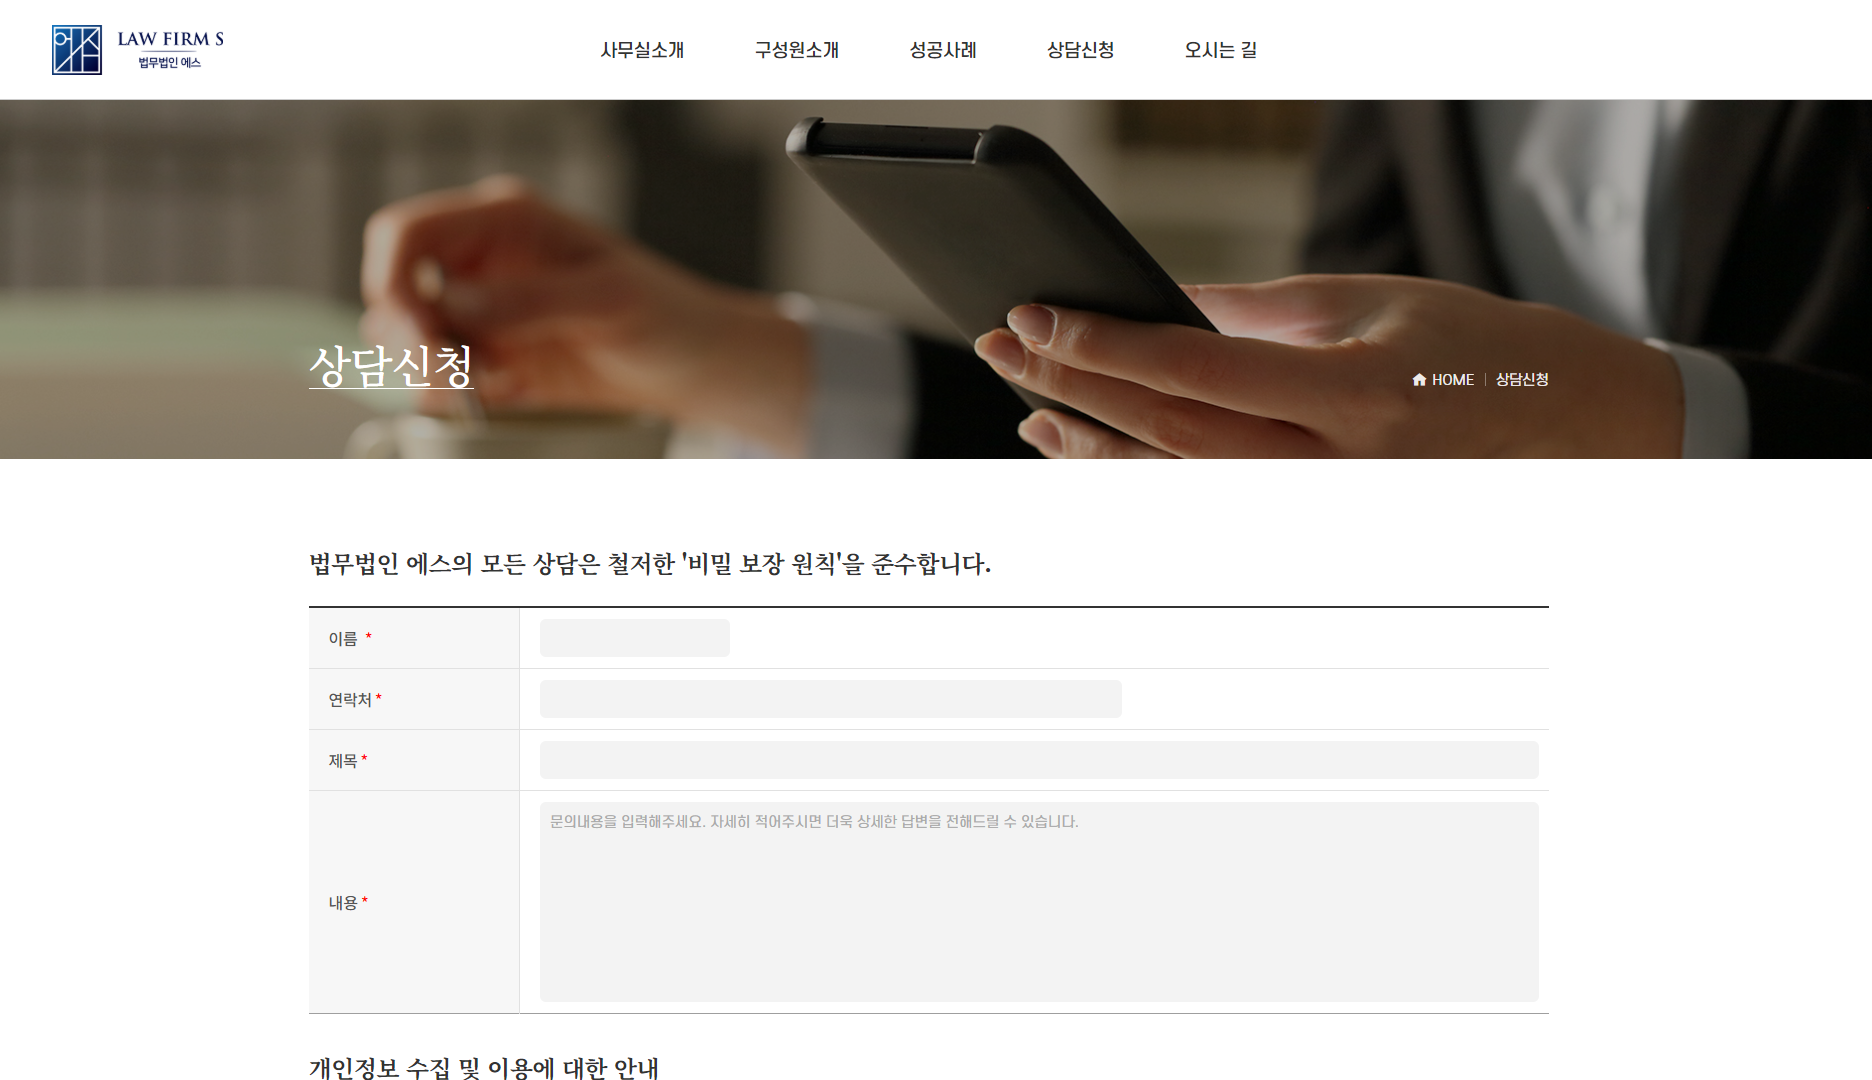Click the home icon in the breadcrumb
This screenshot has width=1872, height=1080.
click(x=1419, y=380)
